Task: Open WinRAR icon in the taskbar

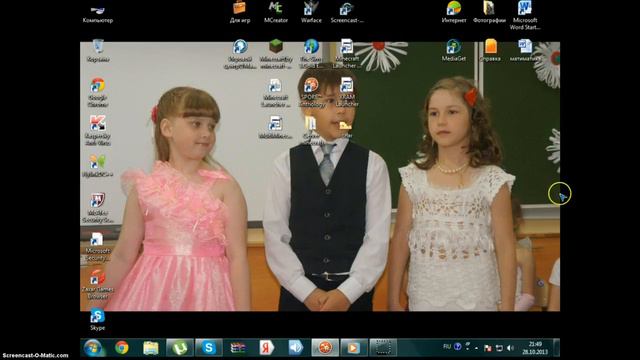Action: pyautogui.click(x=238, y=348)
